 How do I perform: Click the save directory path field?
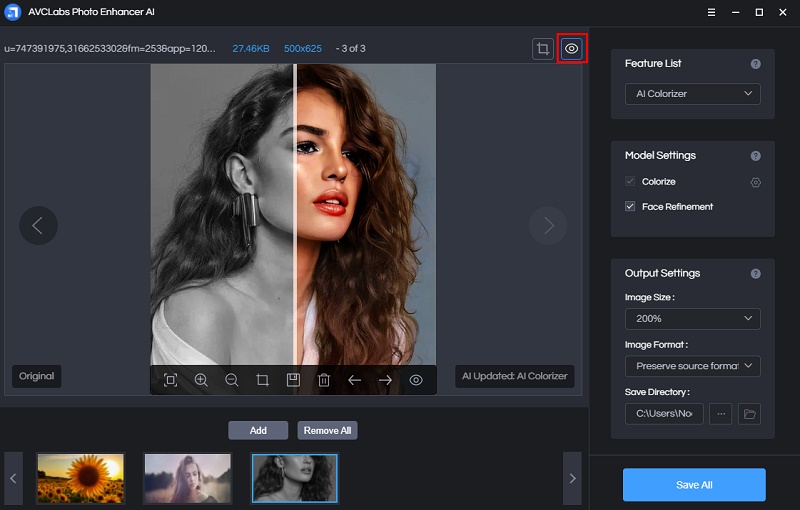(x=664, y=414)
